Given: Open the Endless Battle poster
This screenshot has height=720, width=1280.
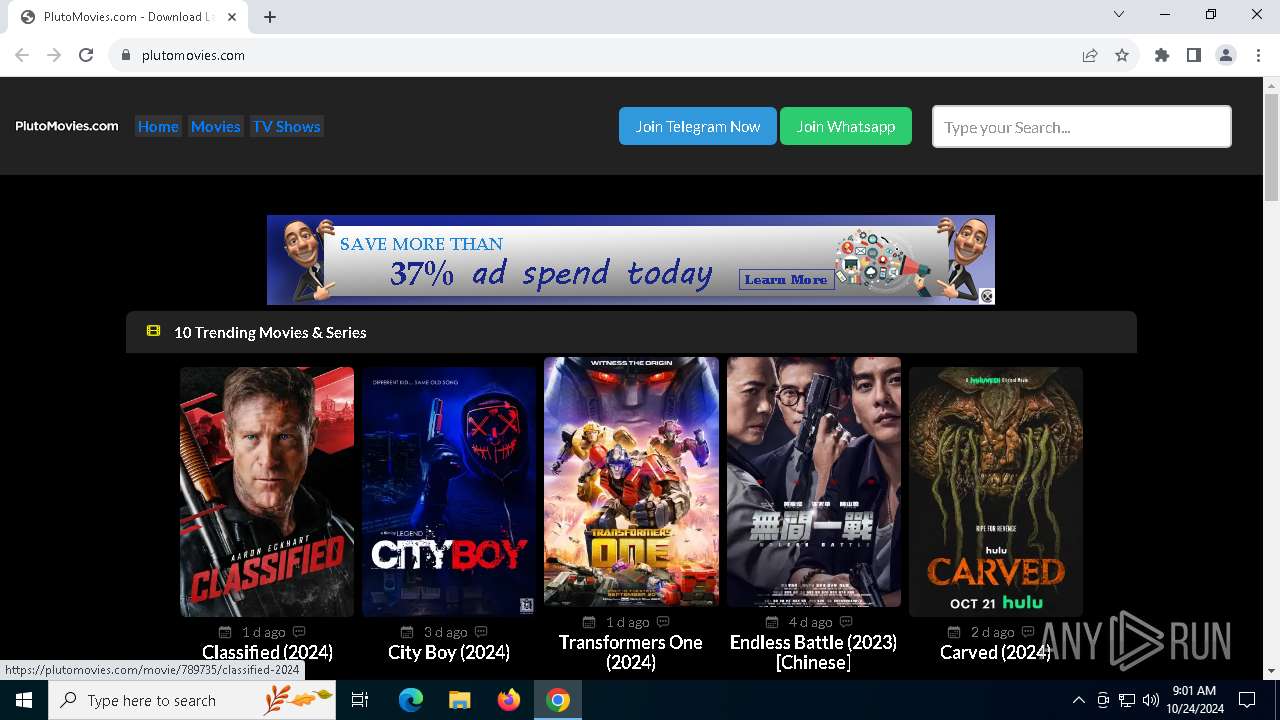Looking at the screenshot, I should pos(813,481).
